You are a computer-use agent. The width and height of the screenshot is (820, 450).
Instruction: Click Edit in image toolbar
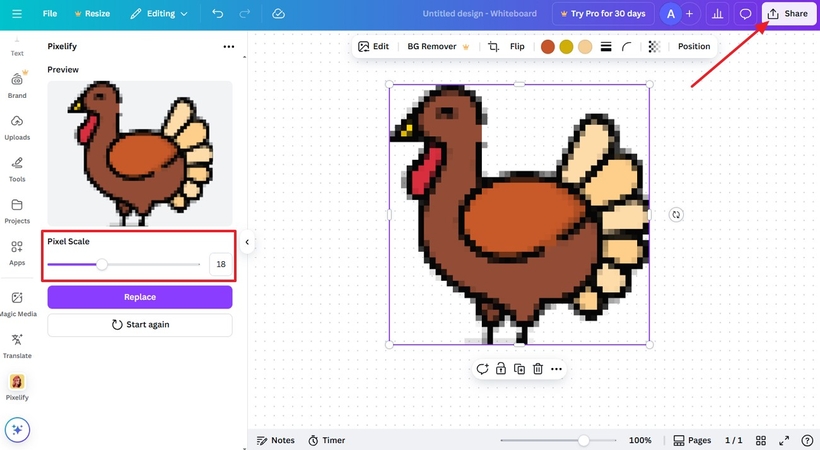tap(373, 46)
